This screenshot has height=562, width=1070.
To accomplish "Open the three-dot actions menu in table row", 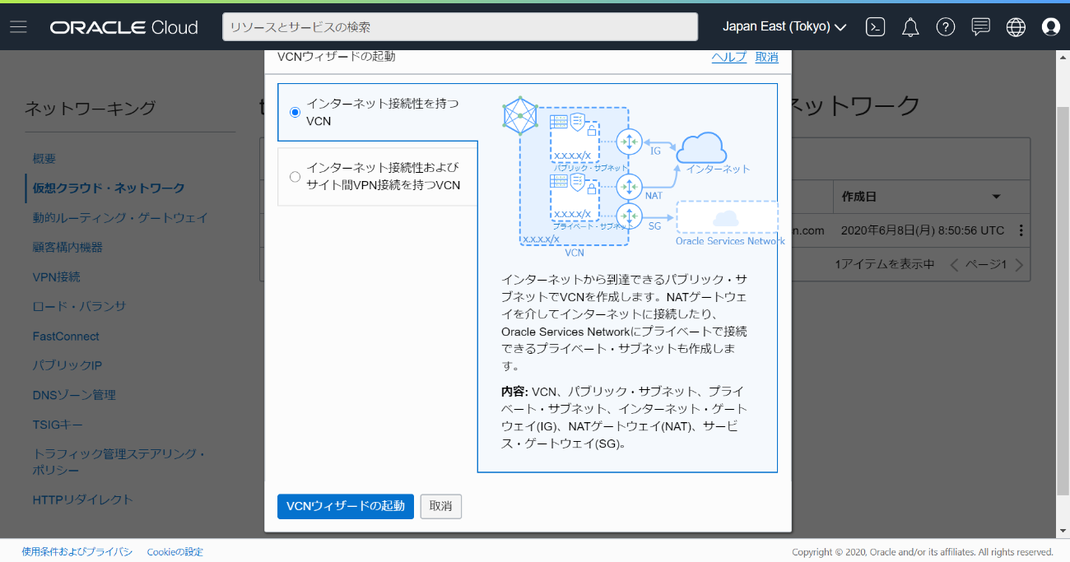I will pos(1021,231).
